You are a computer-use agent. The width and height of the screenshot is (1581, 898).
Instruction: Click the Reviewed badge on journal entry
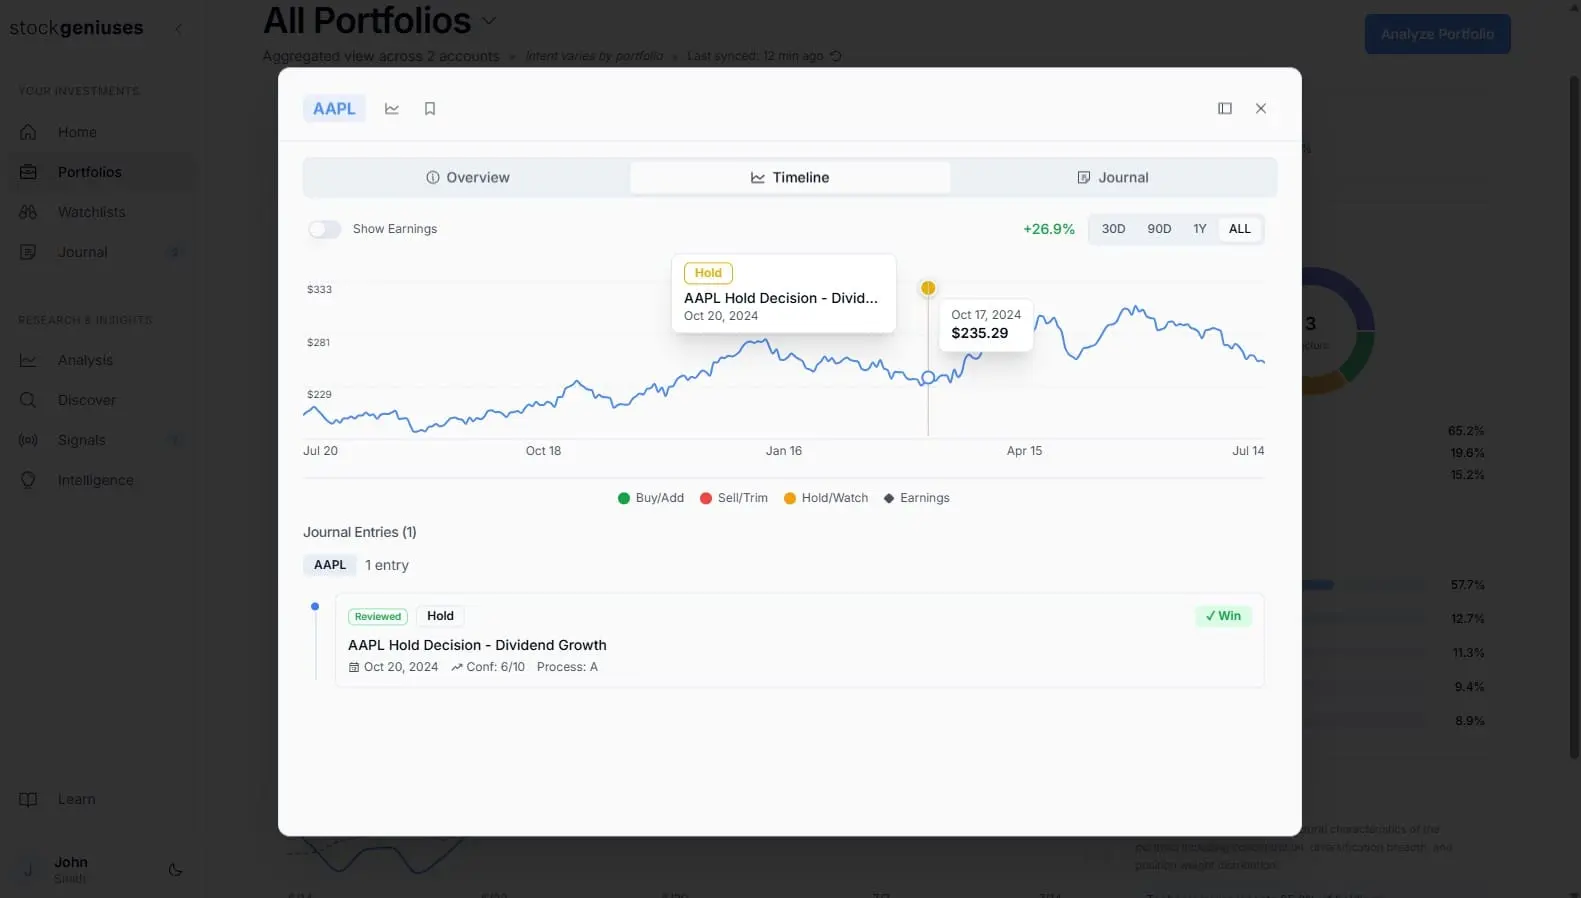coord(378,617)
